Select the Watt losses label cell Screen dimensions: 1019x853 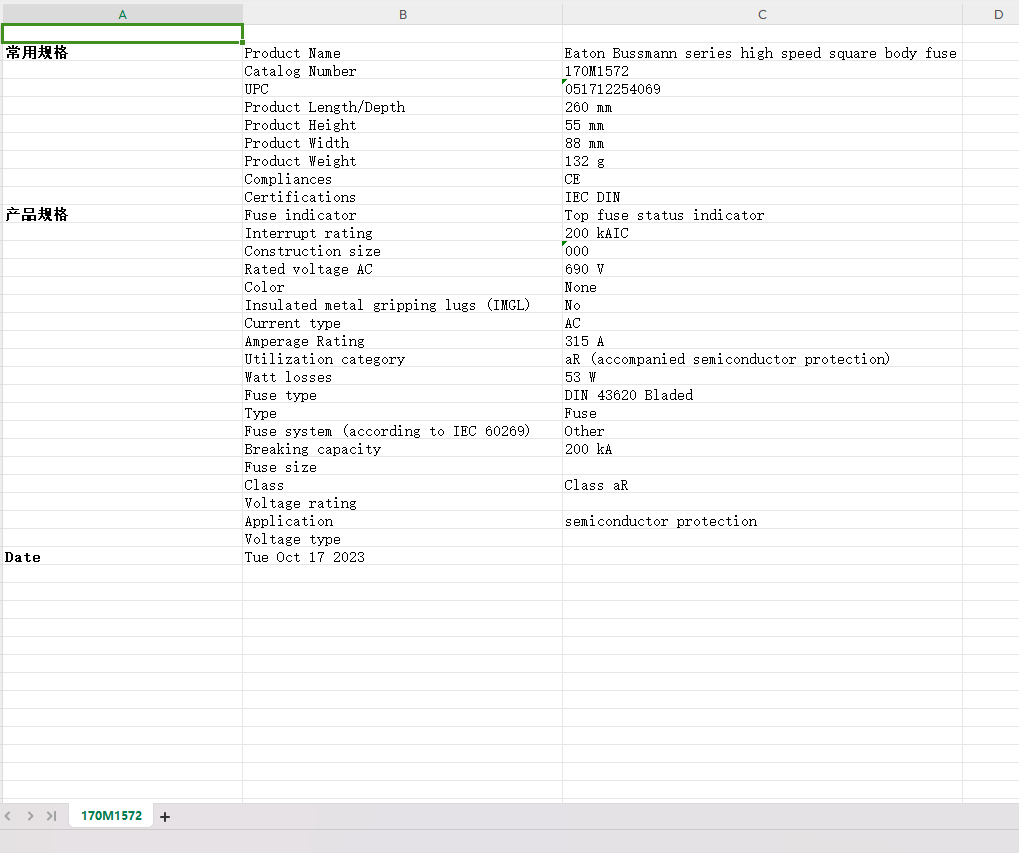pyautogui.click(x=402, y=377)
